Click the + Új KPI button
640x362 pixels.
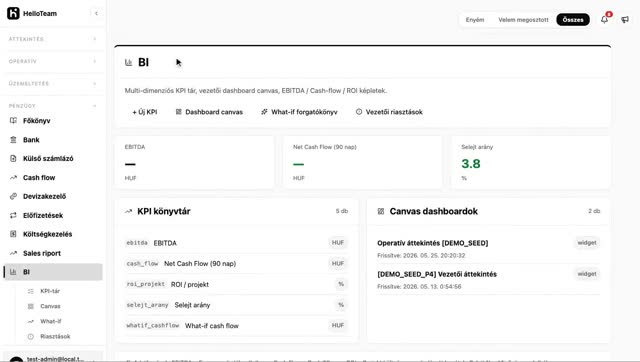[x=144, y=112]
